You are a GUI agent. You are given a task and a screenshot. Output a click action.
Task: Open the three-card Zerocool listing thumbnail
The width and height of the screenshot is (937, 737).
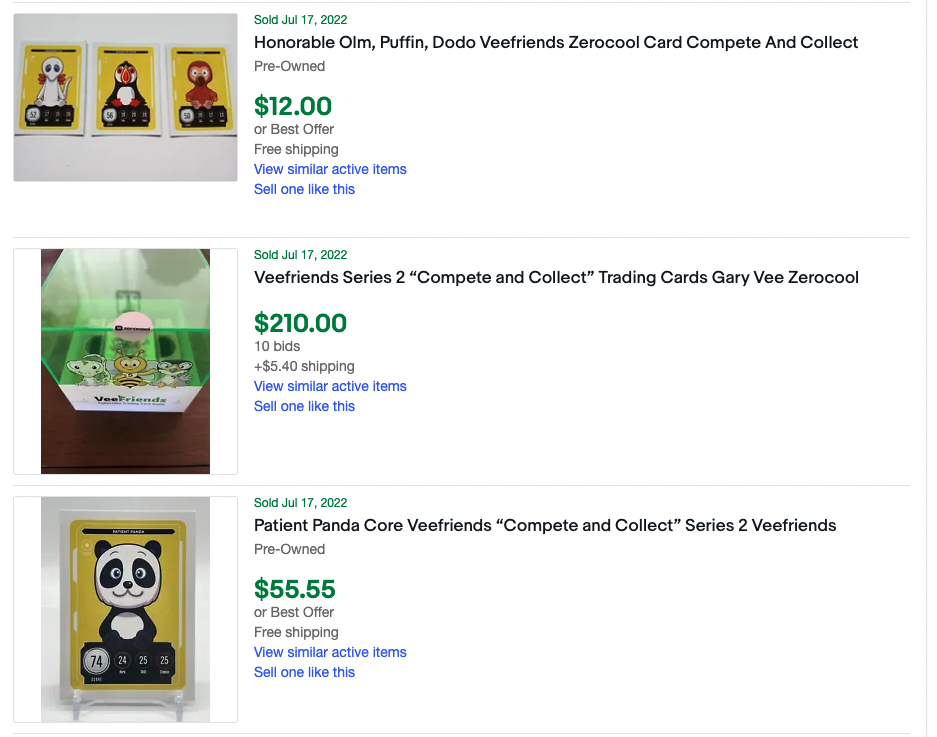coord(125,96)
